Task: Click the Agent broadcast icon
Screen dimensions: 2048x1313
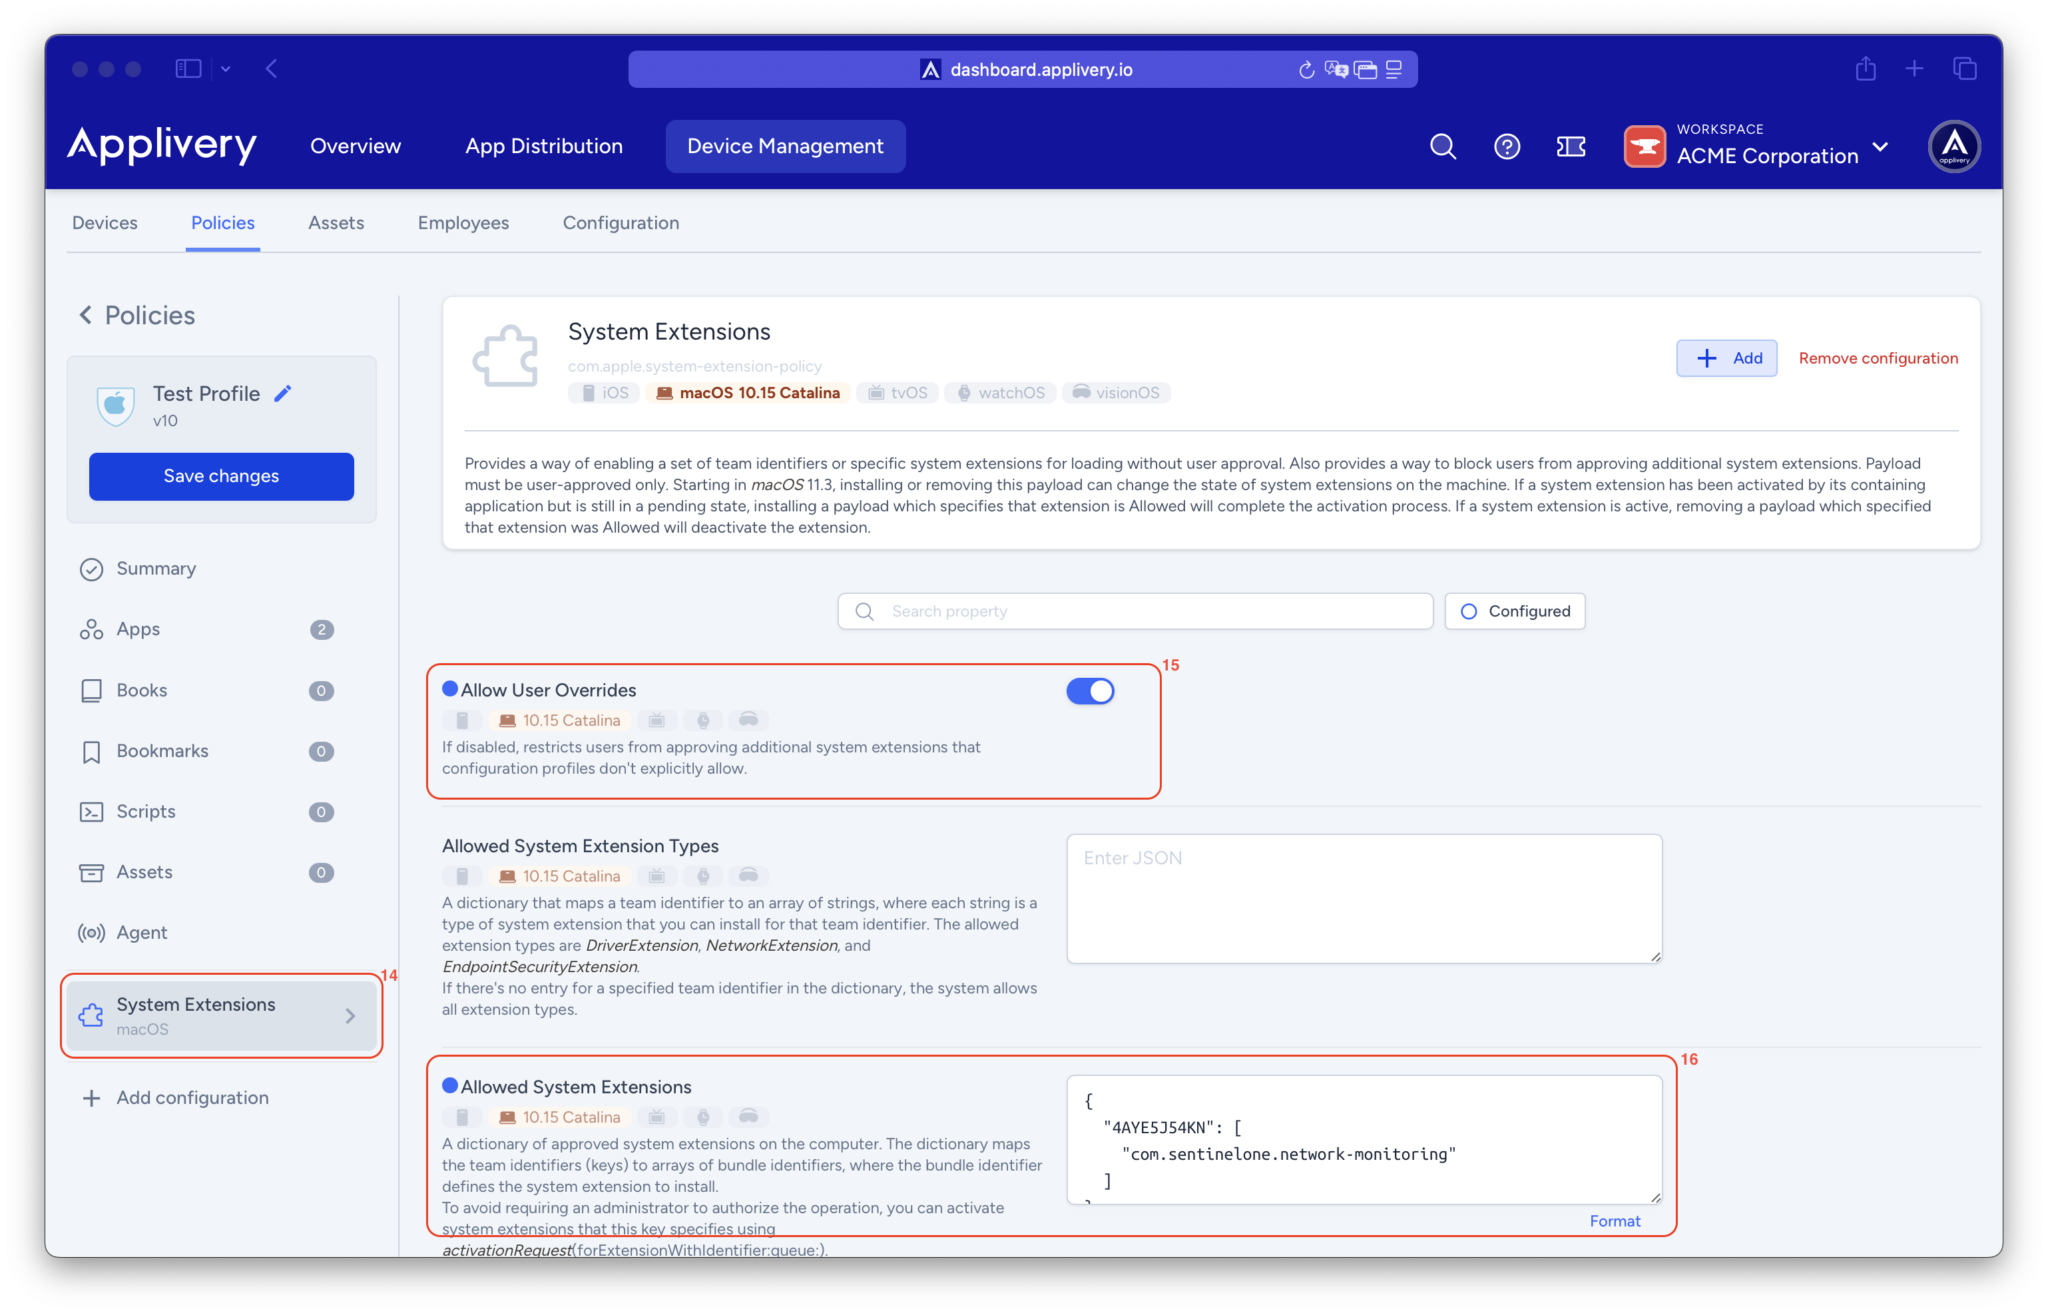Action: tap(91, 932)
